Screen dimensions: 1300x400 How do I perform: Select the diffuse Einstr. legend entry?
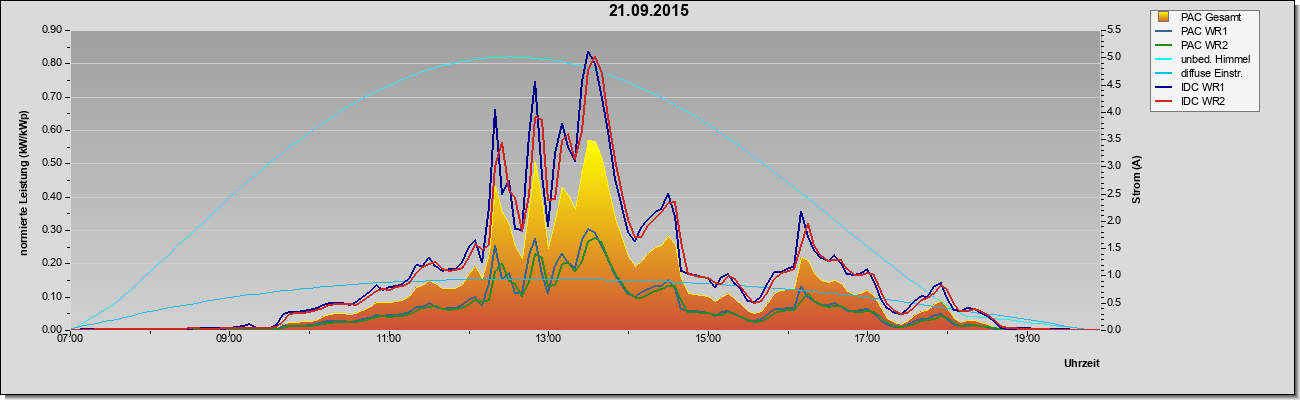click(1203, 74)
